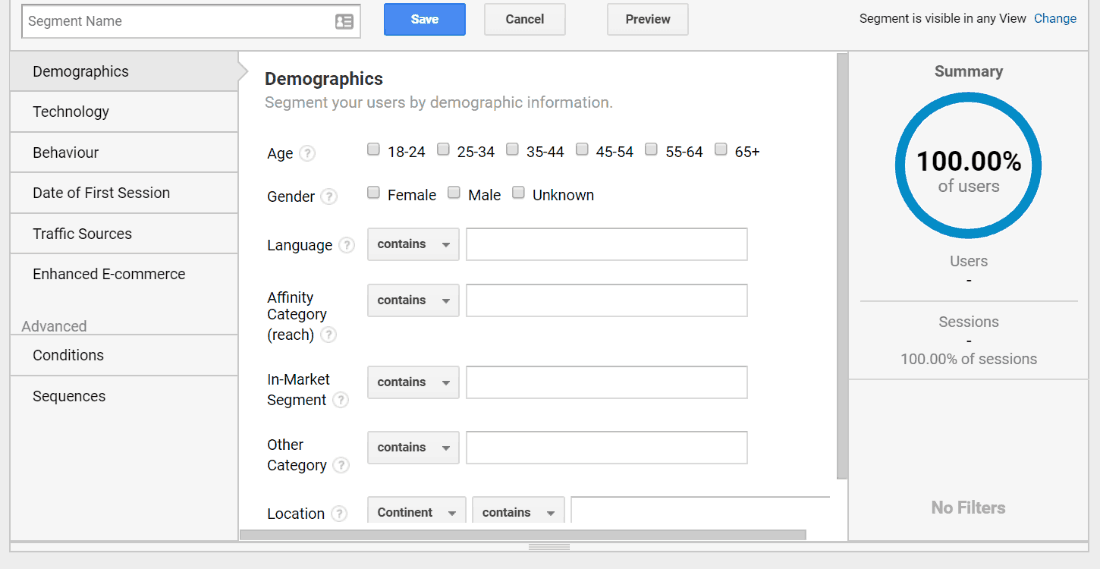Click the horizontal scrollbar under the form
This screenshot has height=569, width=1100.
coord(523,535)
